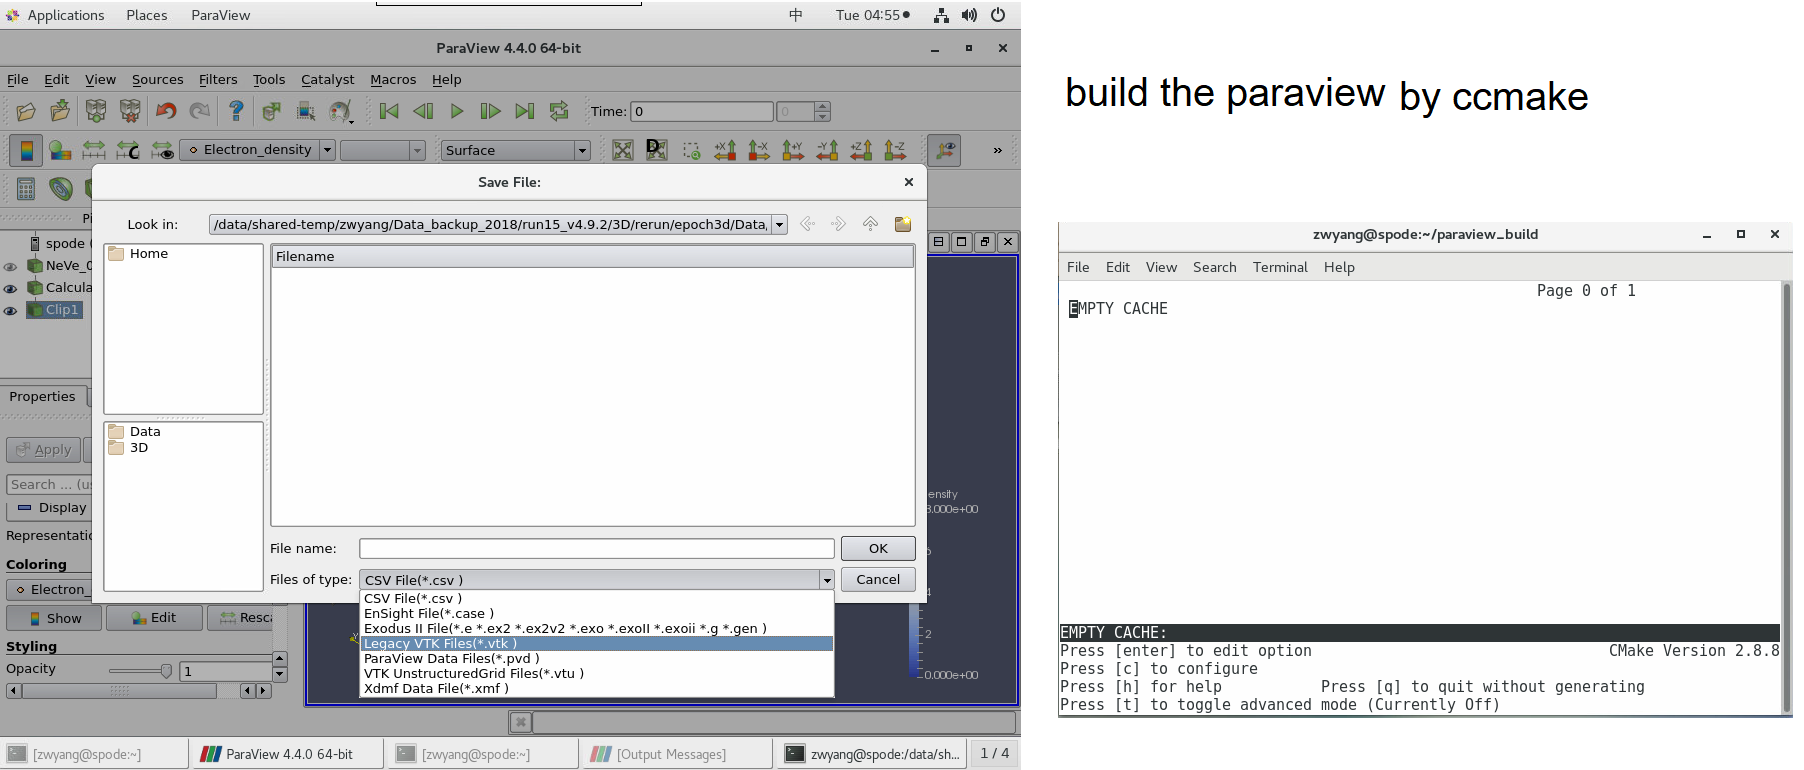The image size is (1804, 770).
Task: Step to previous animation frame
Action: 423,111
